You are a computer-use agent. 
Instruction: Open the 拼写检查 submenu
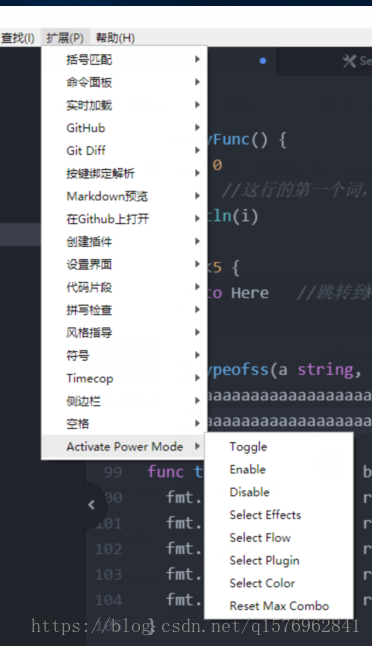coord(124,310)
